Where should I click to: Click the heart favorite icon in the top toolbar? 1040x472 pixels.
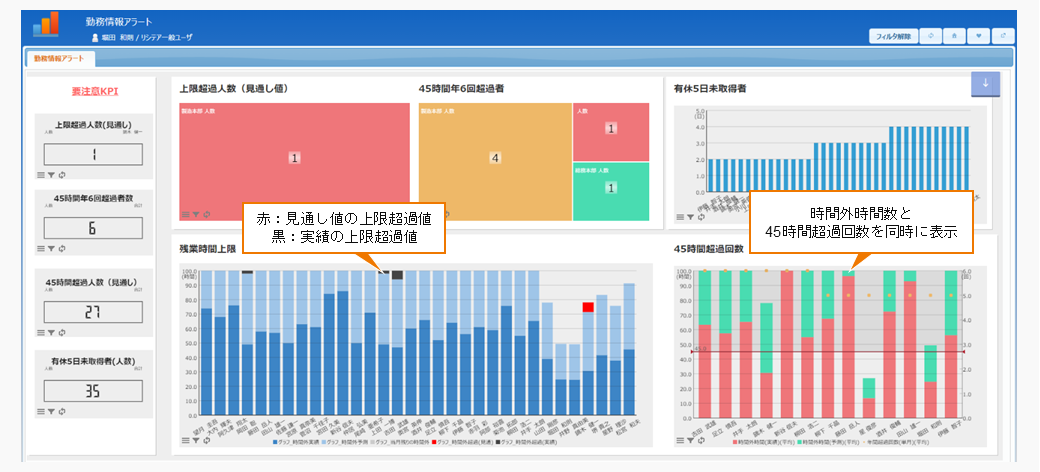tap(979, 35)
